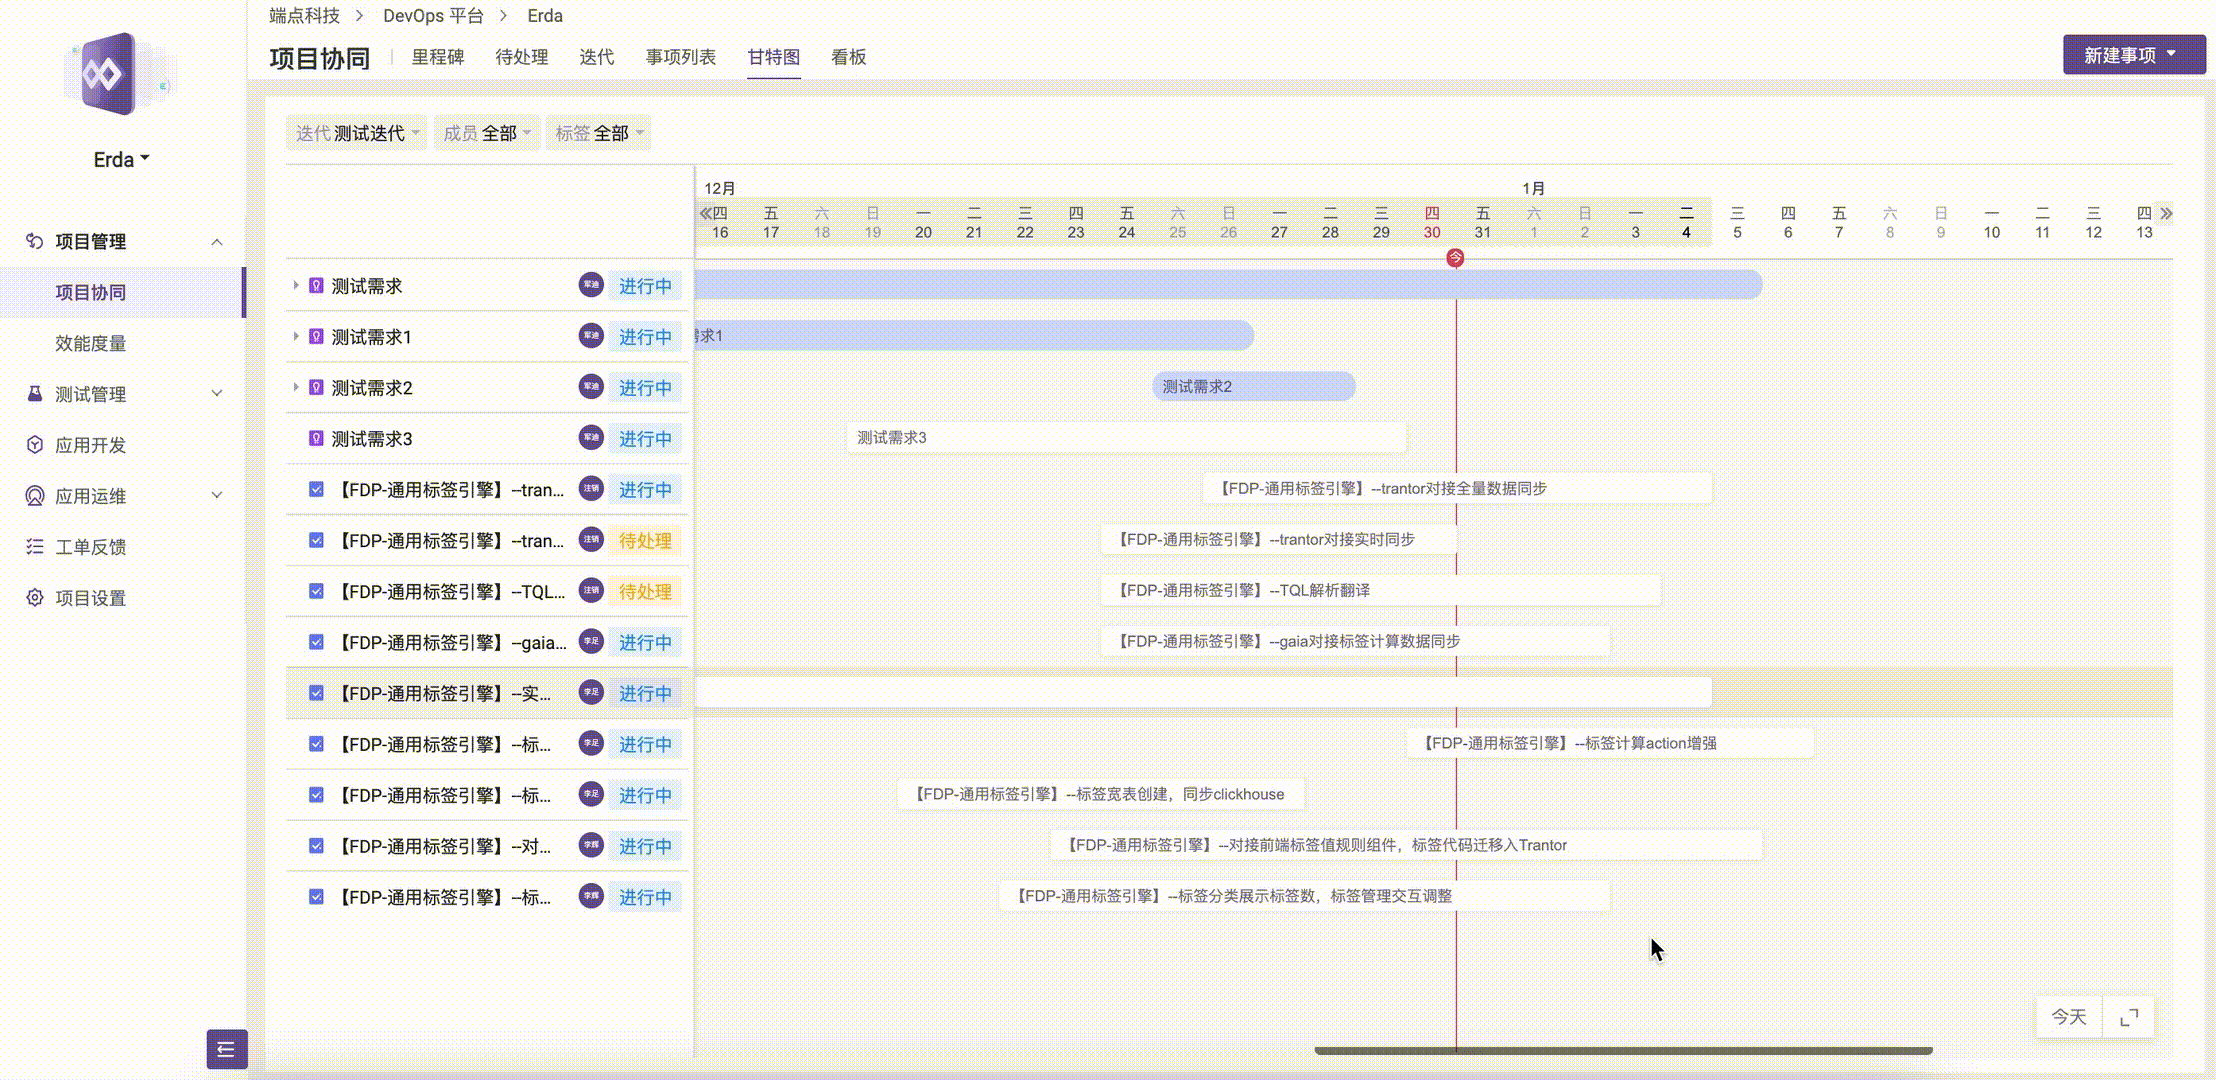This screenshot has height=1080, width=2216.
Task: Switch to the 看板 tab
Action: (x=847, y=57)
